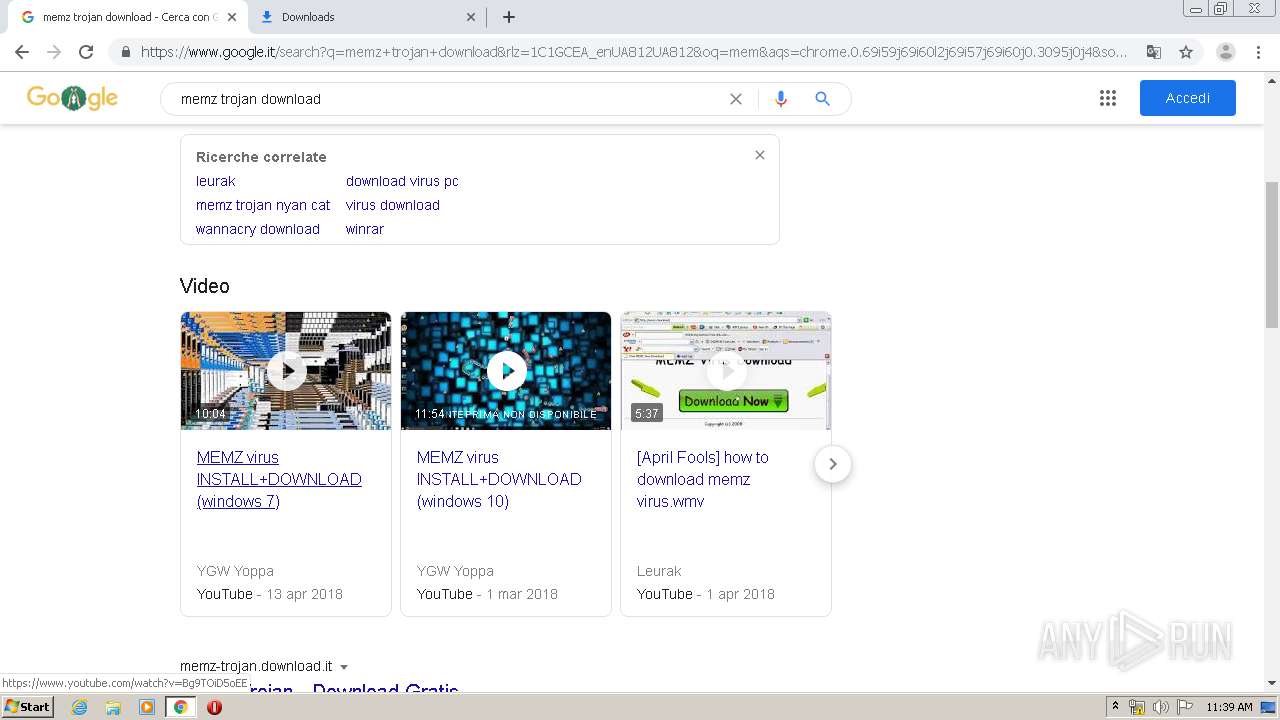This screenshot has height=720, width=1280.
Task: Click the Google logo
Action: tap(72, 98)
